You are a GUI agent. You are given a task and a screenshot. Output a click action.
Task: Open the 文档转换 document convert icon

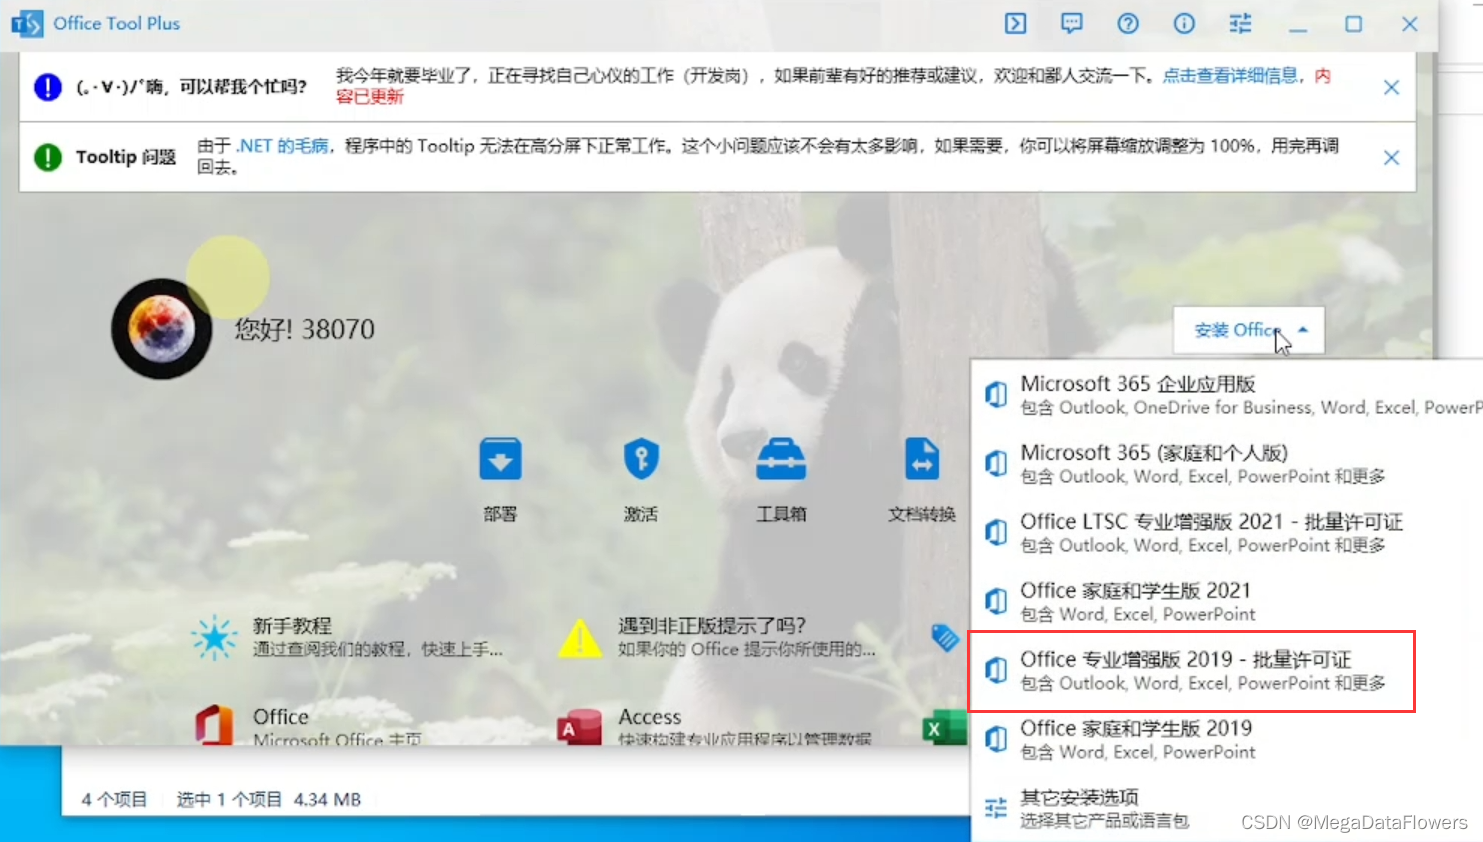(x=922, y=459)
